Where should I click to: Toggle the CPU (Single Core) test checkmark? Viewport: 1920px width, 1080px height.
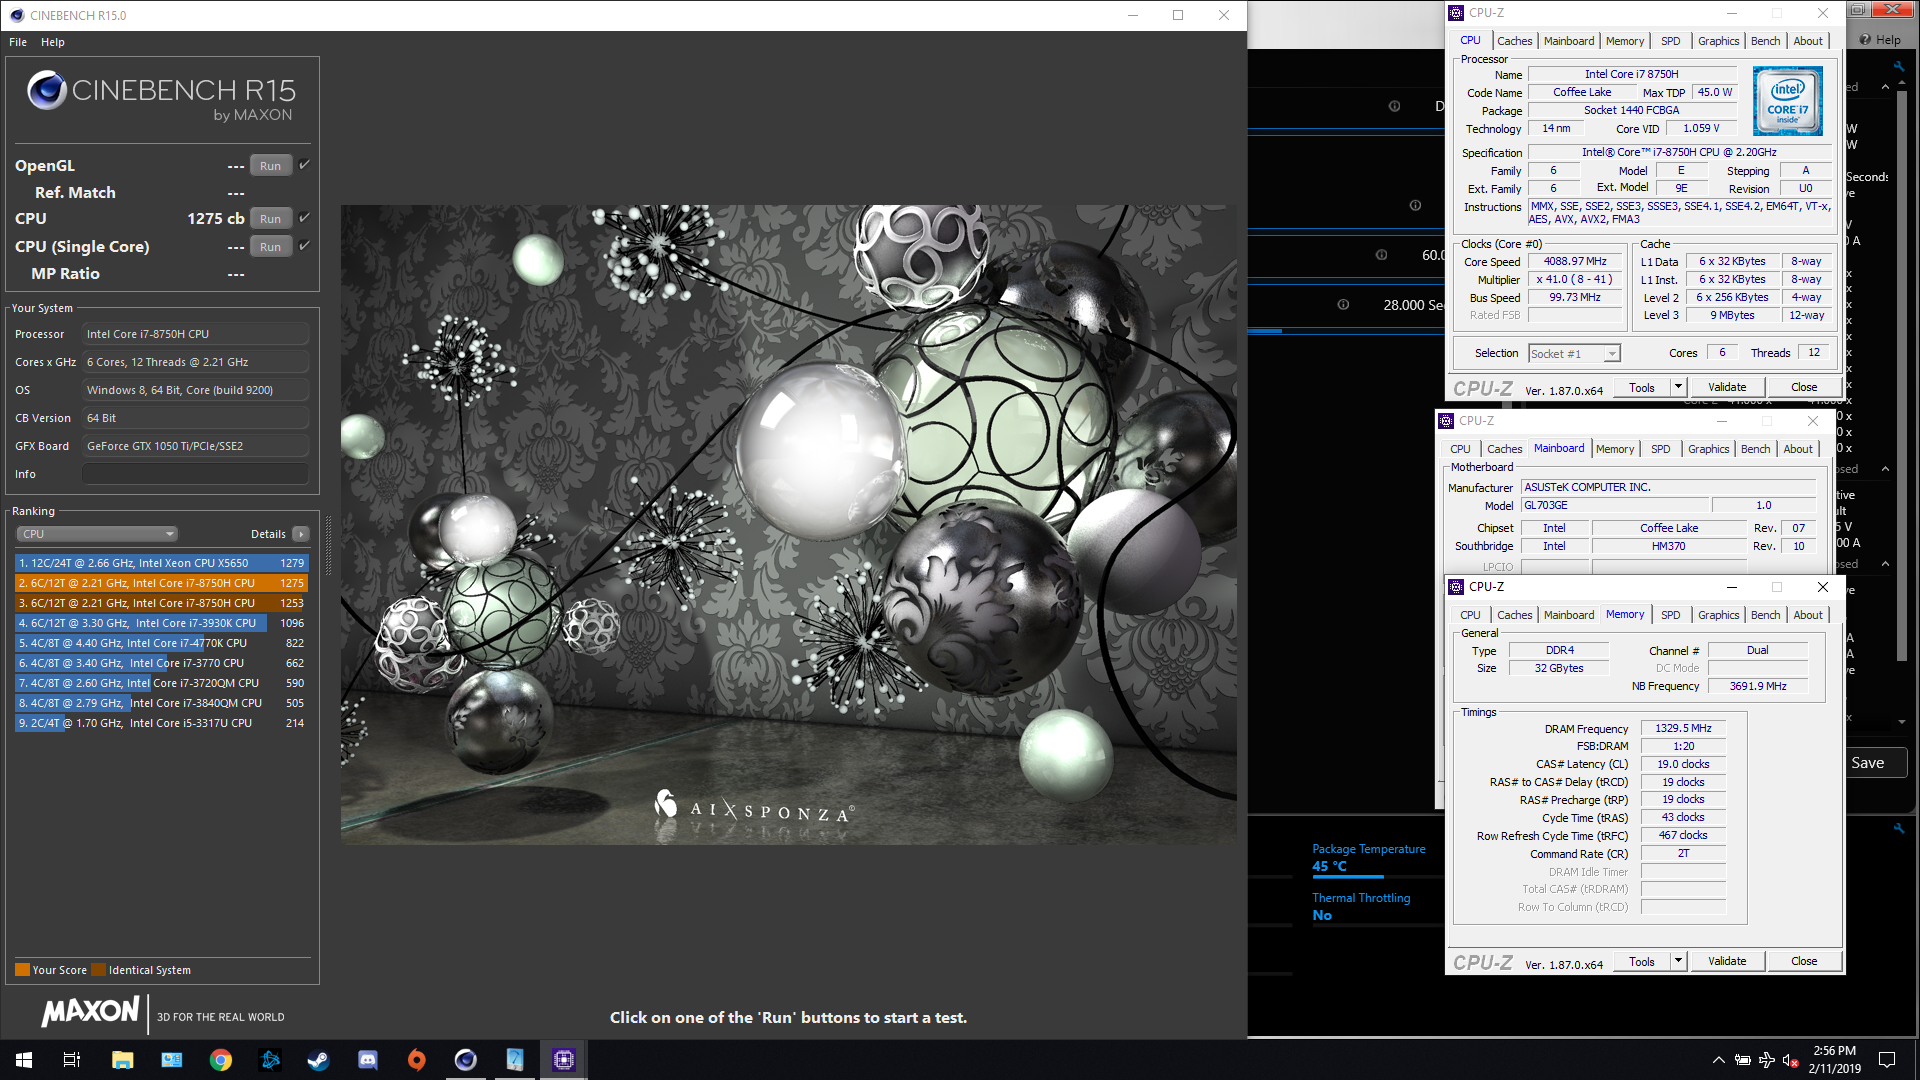point(305,246)
